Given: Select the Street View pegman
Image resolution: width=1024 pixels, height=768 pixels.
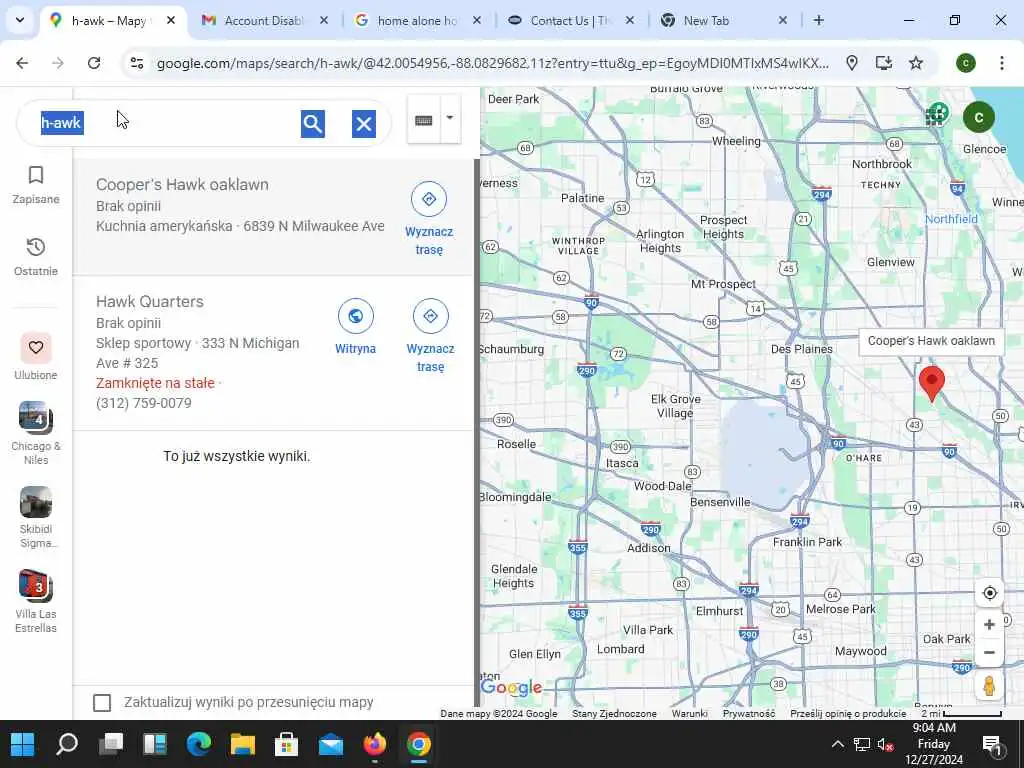Looking at the screenshot, I should [989, 686].
